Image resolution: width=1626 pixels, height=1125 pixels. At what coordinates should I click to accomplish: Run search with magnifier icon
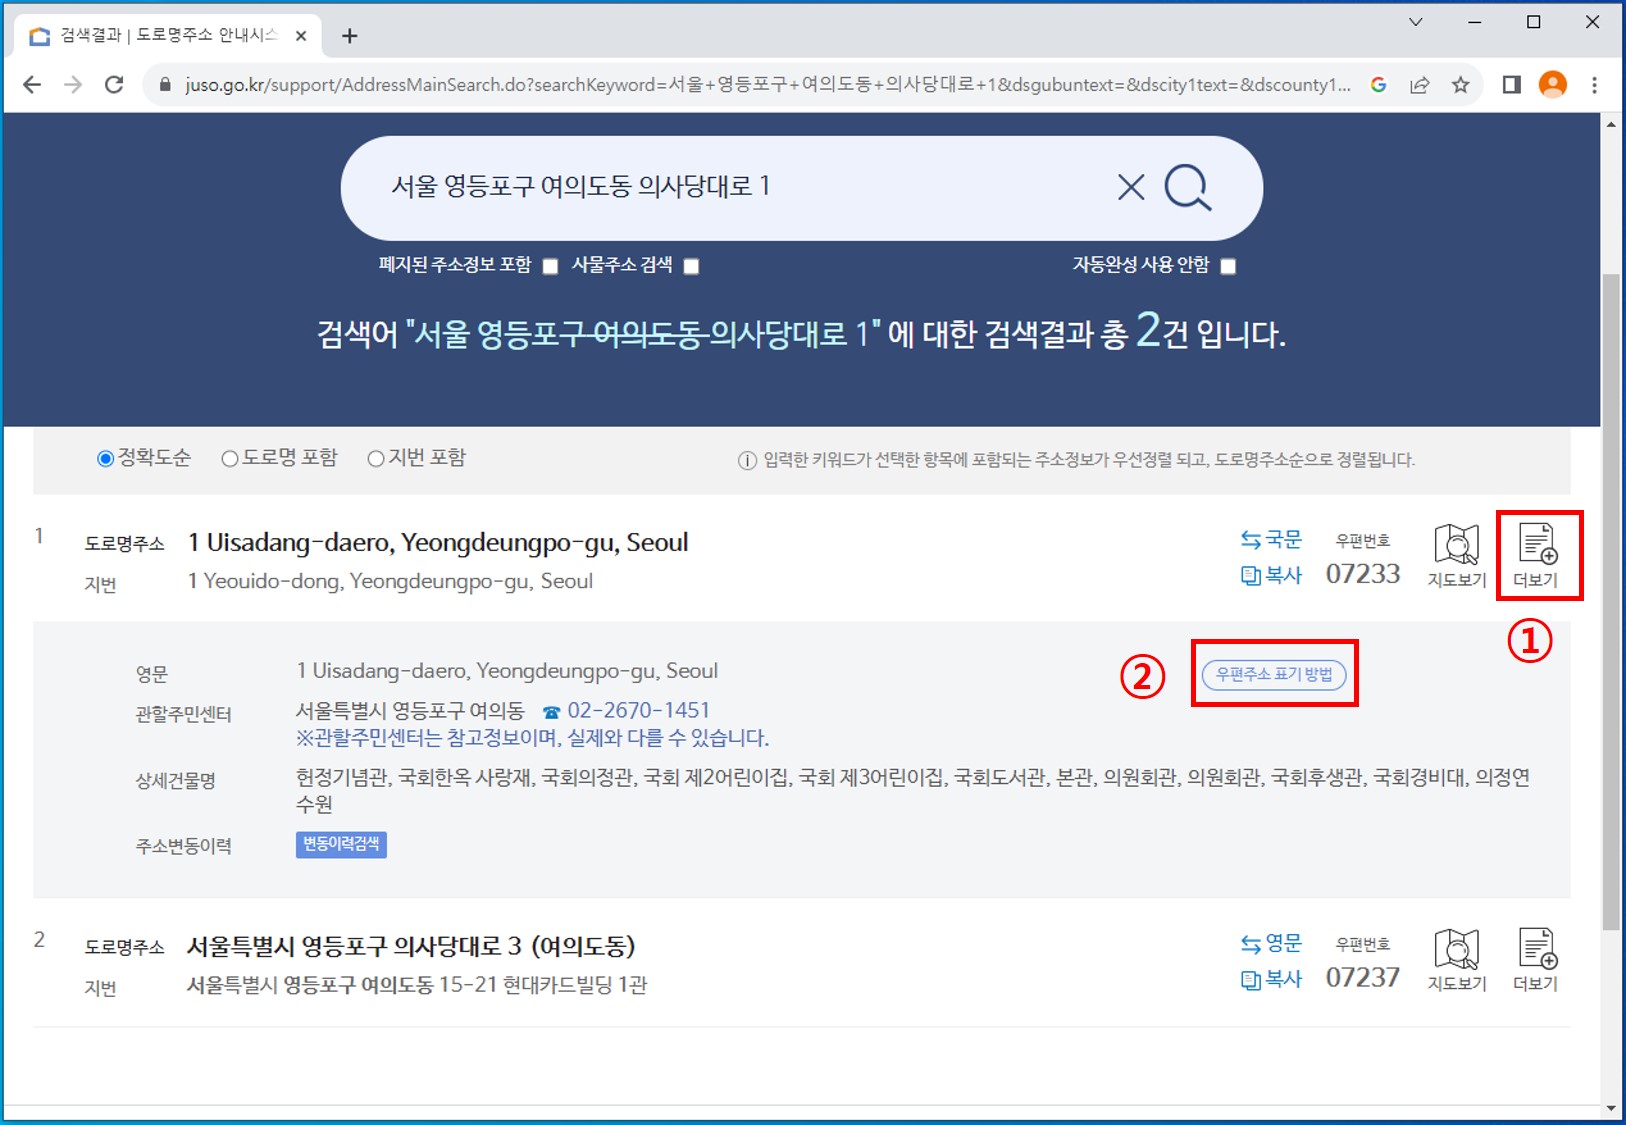tap(1188, 187)
